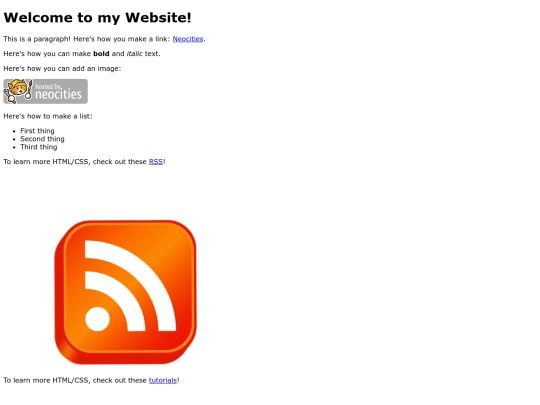Click the hosted by neocities badge

(45, 91)
